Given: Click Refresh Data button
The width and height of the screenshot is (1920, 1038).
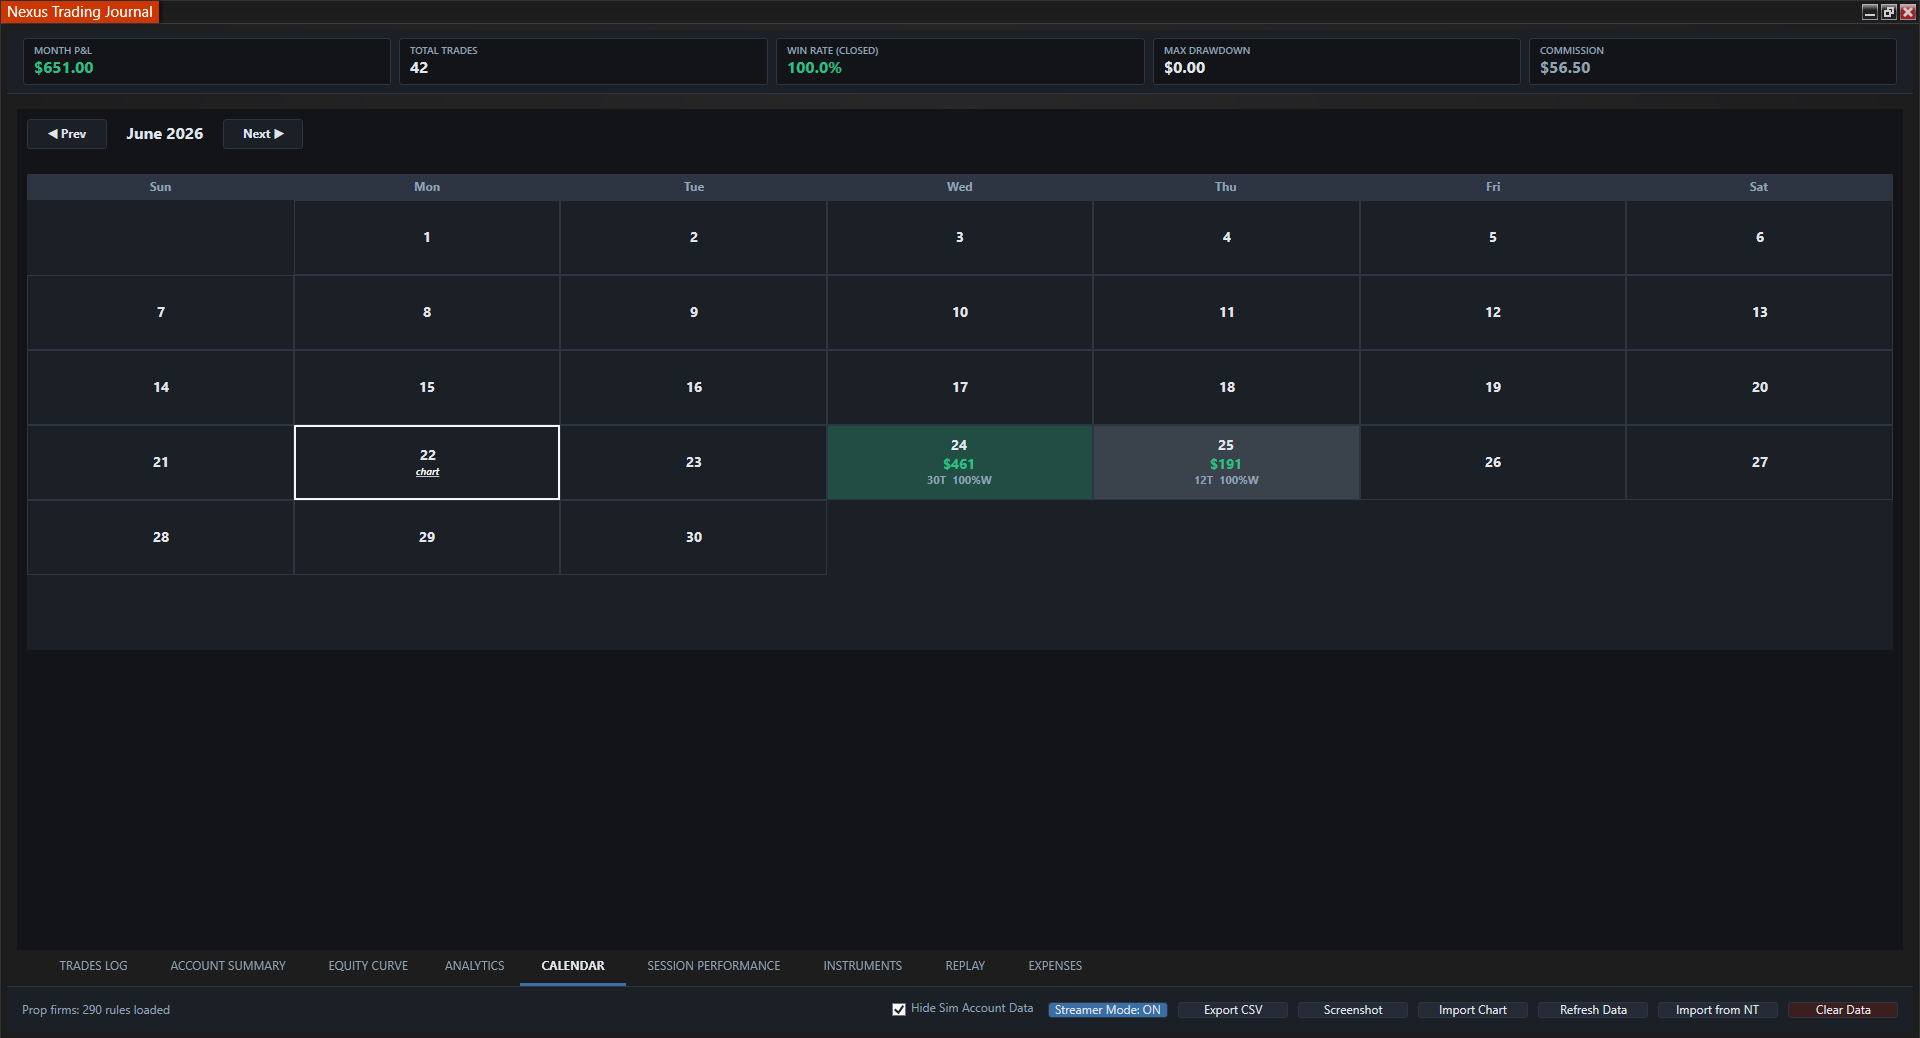Looking at the screenshot, I should [x=1593, y=1010].
